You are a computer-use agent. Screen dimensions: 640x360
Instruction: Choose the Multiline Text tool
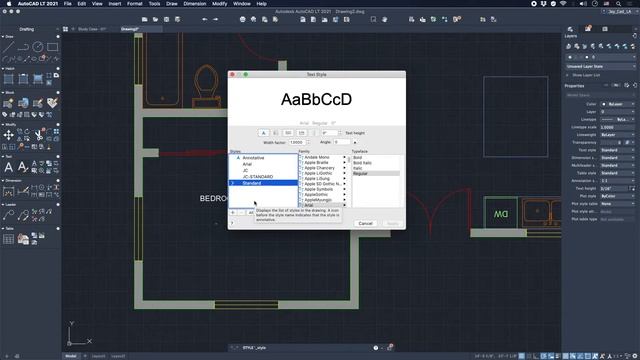(x=8, y=167)
